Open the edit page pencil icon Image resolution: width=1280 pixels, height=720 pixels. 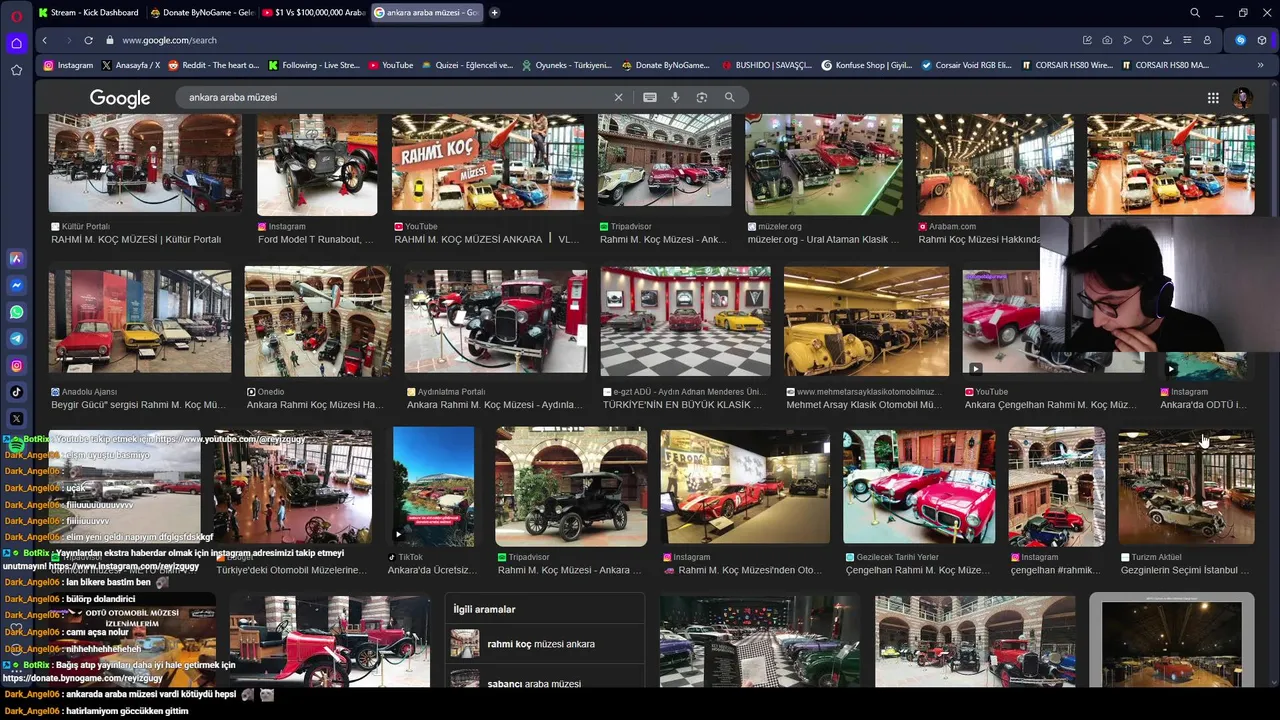pos(1087,40)
